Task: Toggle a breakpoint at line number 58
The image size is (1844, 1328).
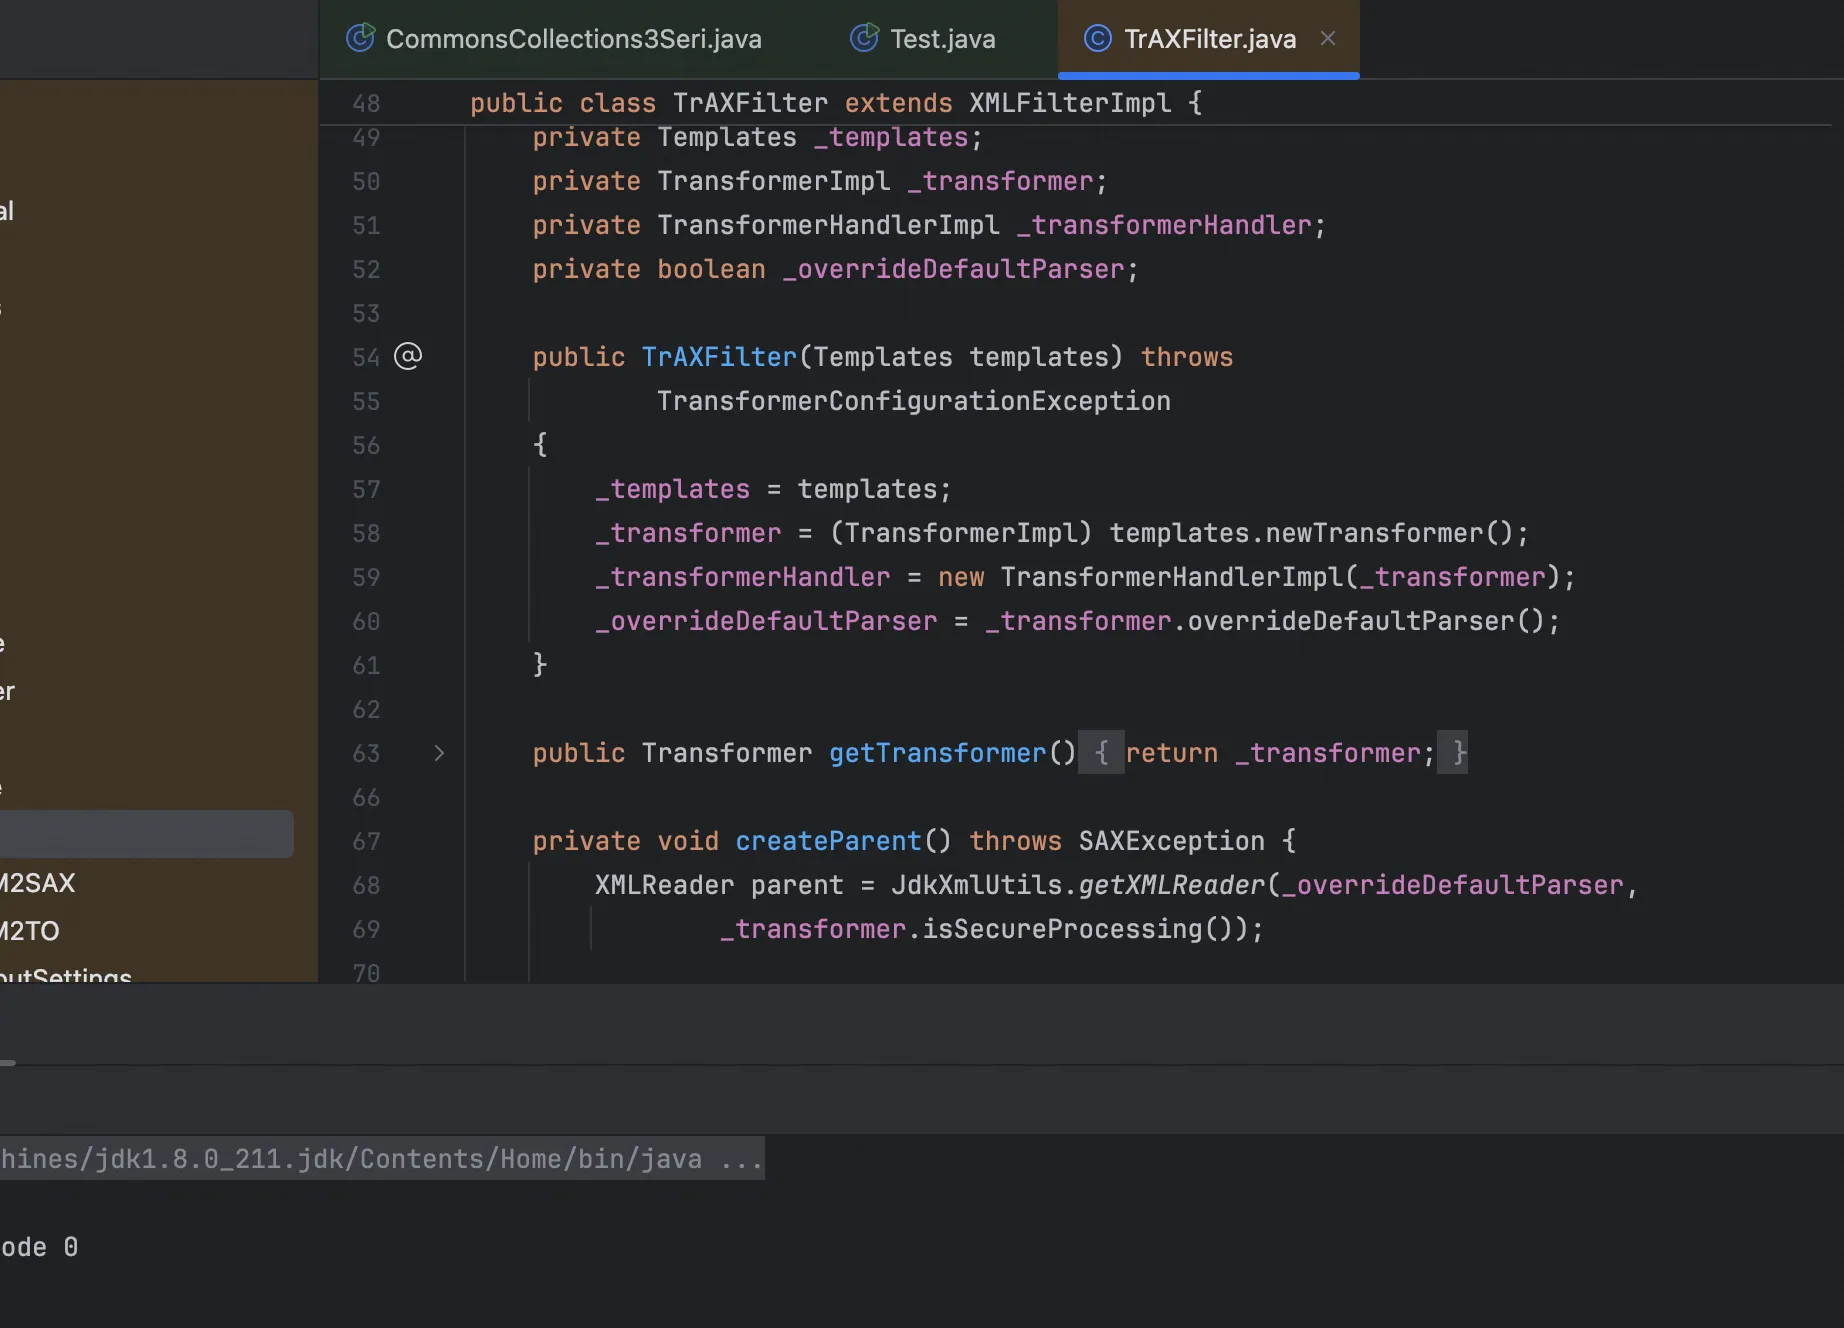Action: (x=366, y=533)
